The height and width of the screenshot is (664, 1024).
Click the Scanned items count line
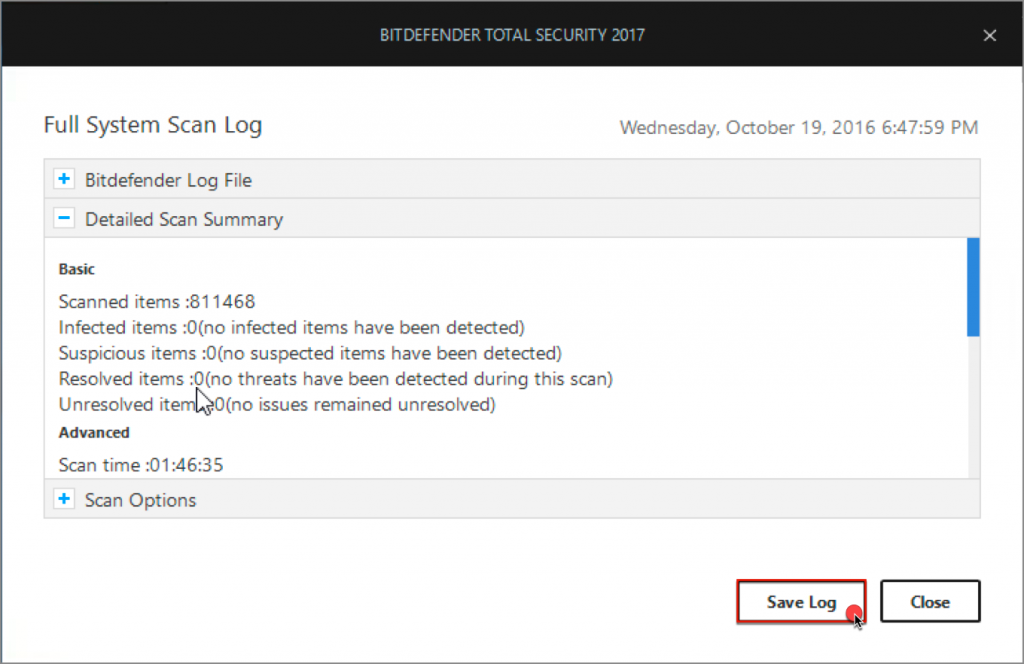click(155, 301)
